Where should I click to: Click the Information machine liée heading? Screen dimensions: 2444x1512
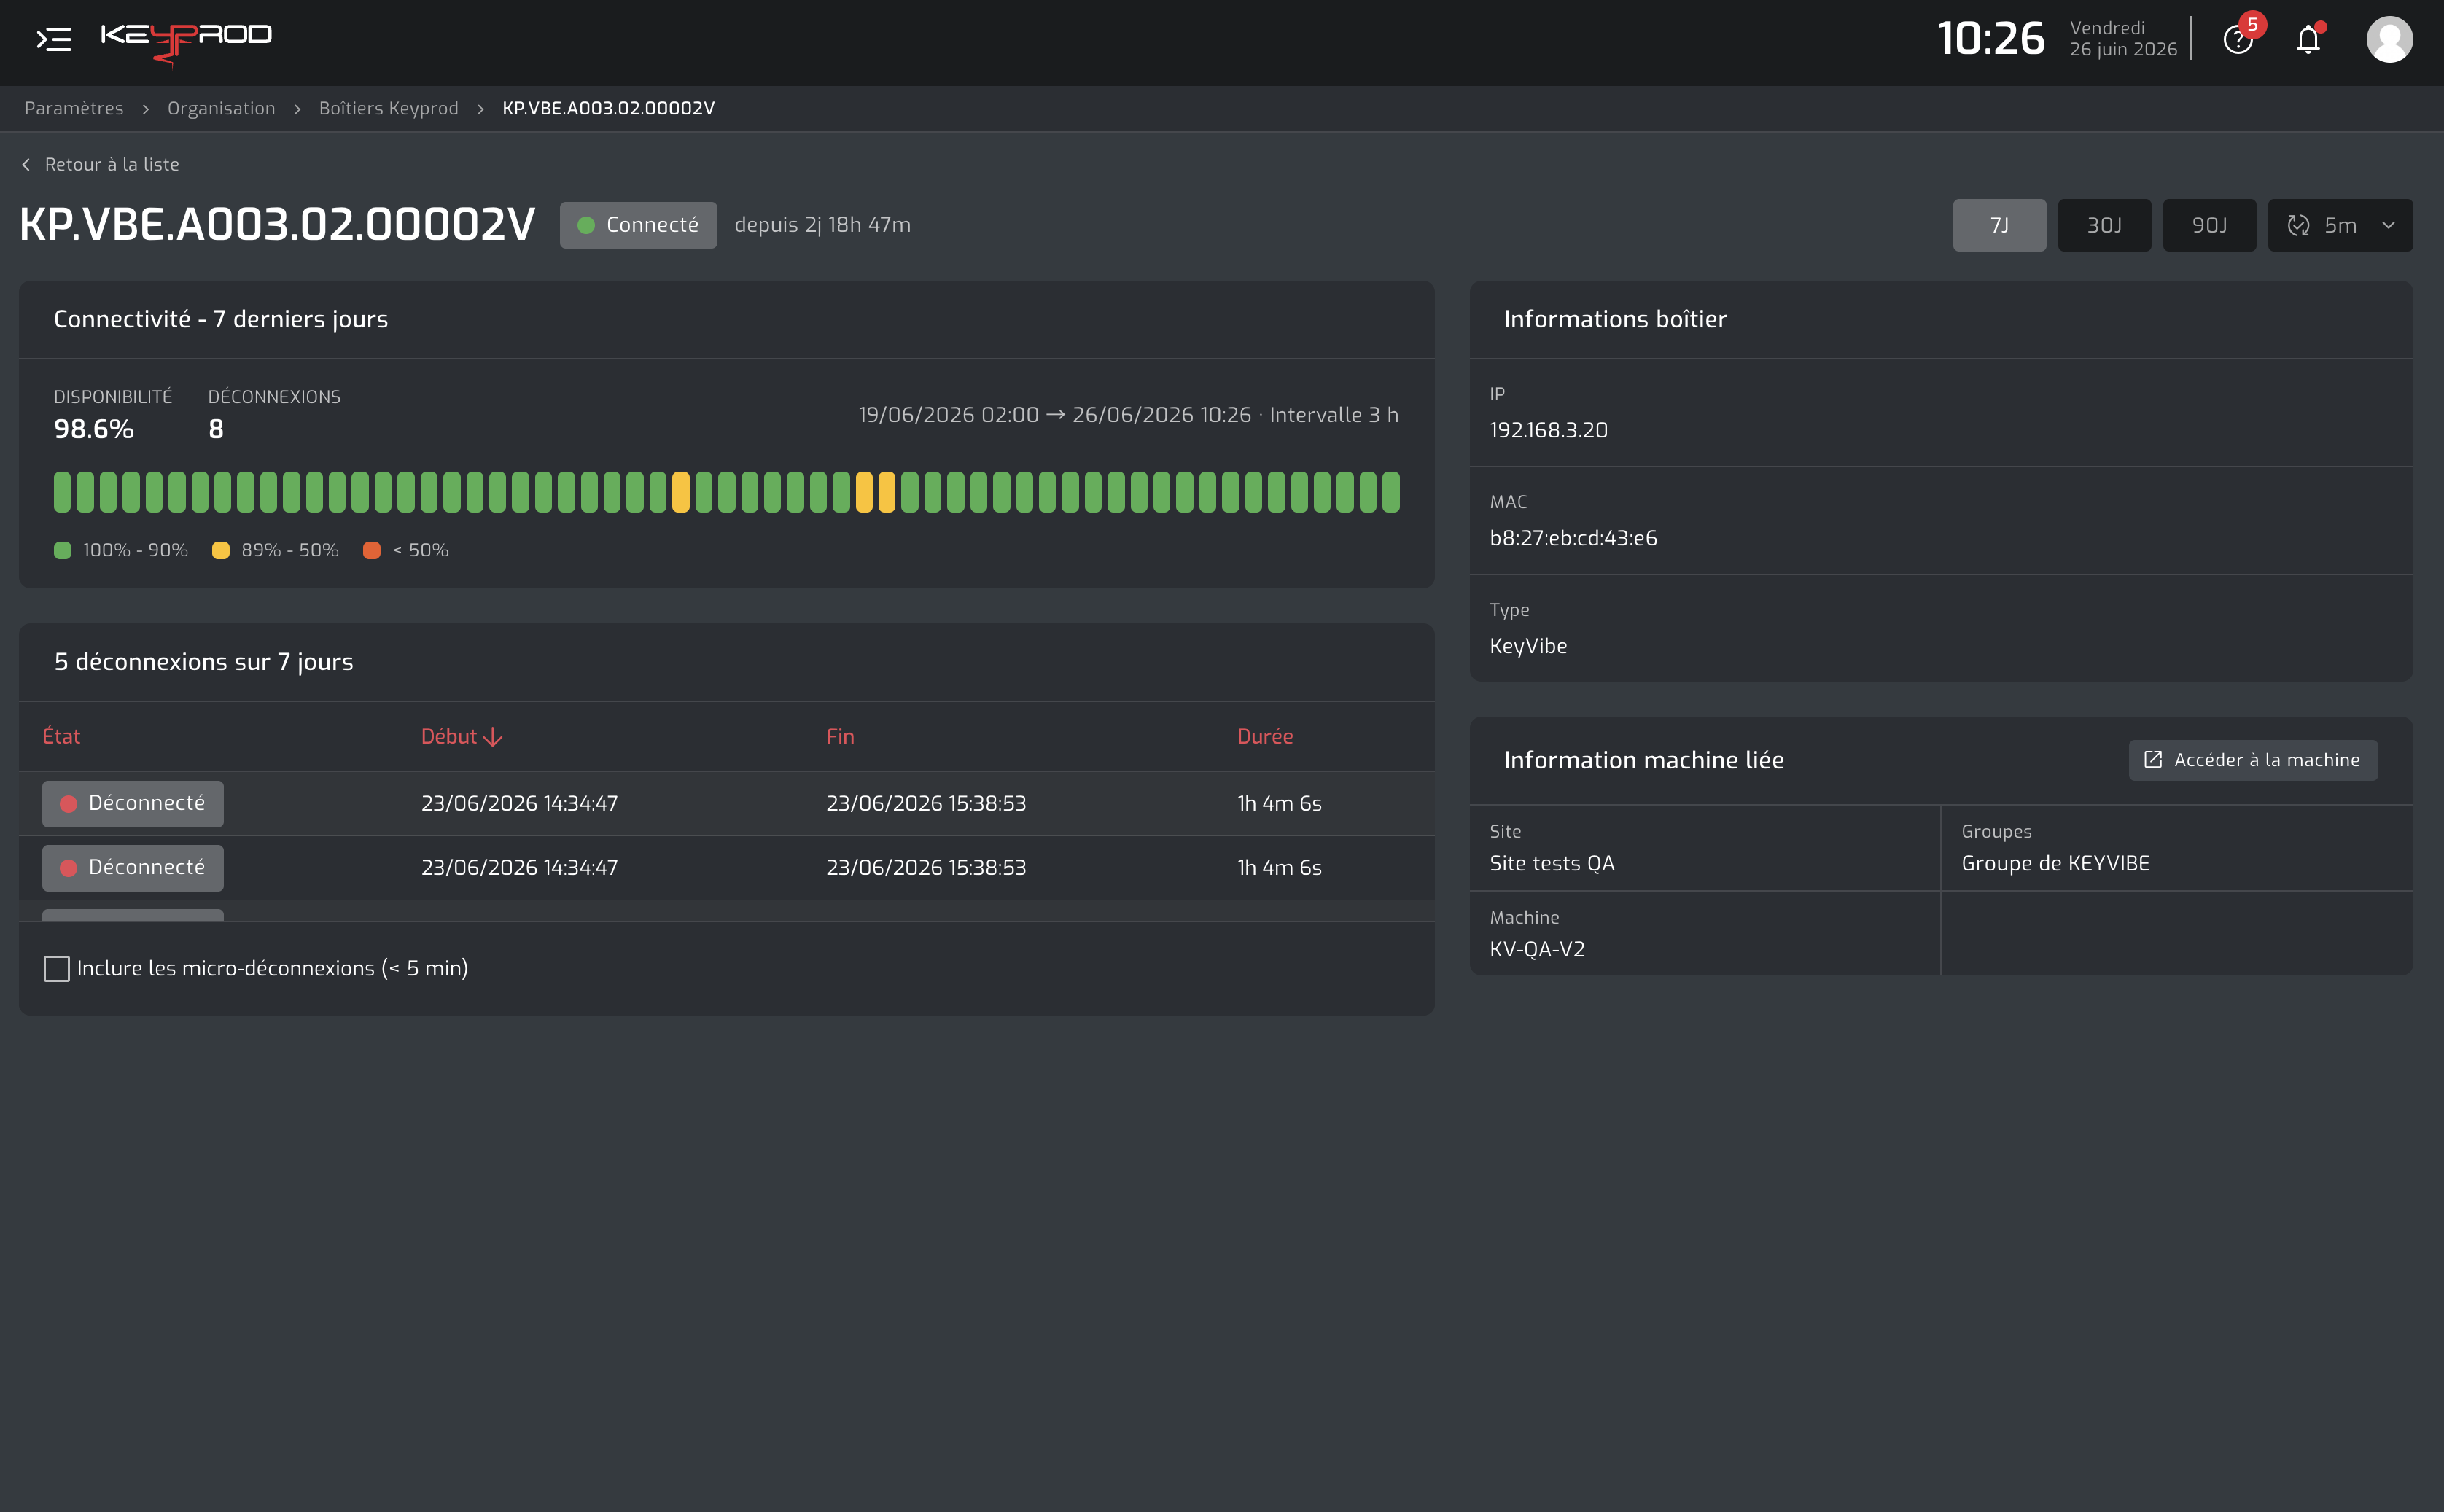[1643, 760]
